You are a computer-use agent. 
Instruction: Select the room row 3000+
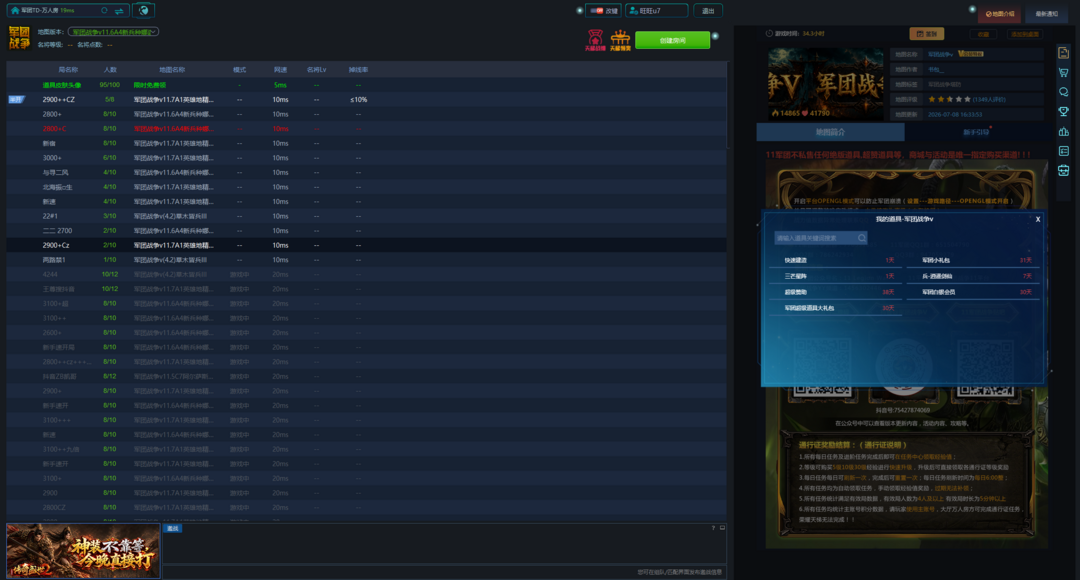point(366,158)
